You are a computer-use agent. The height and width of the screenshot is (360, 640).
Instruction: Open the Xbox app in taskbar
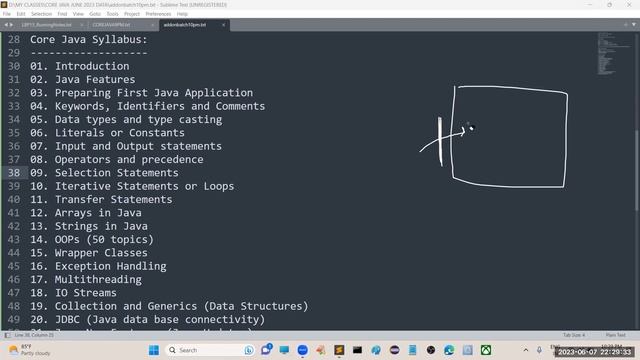[x=486, y=350]
